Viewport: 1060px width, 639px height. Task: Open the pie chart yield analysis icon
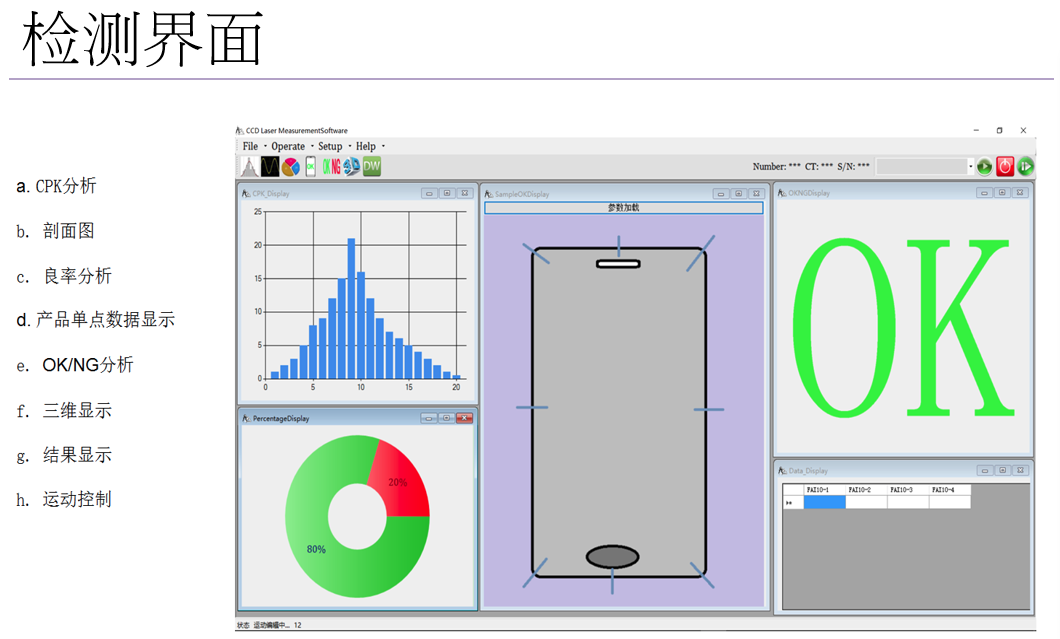tap(291, 166)
